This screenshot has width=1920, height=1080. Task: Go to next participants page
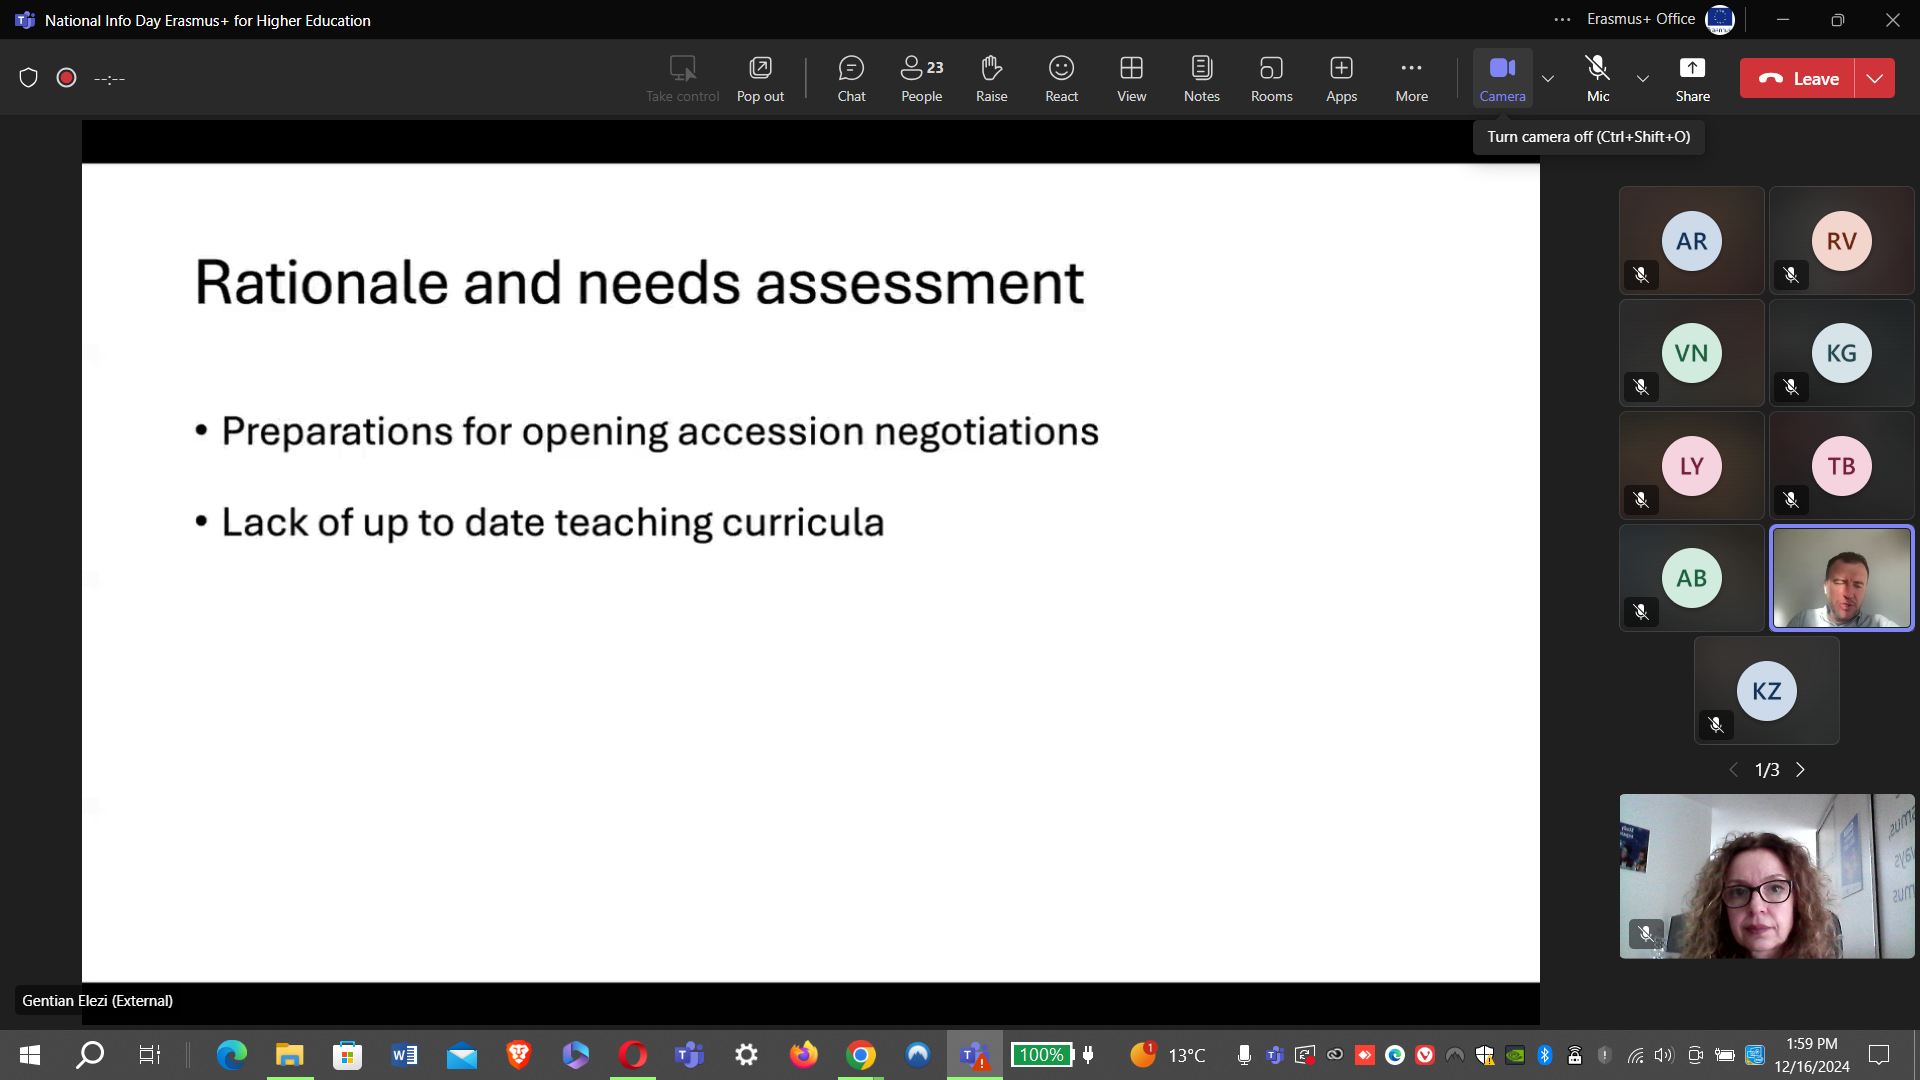(1801, 770)
